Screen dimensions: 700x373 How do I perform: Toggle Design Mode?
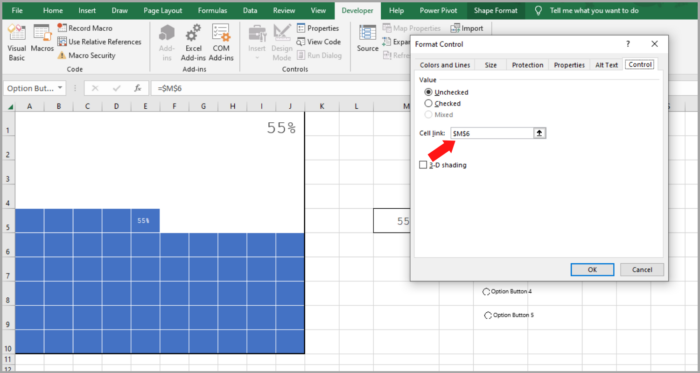282,43
